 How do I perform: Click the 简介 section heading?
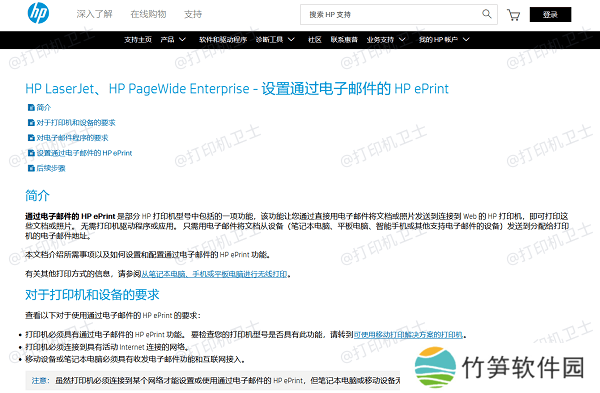click(x=38, y=196)
